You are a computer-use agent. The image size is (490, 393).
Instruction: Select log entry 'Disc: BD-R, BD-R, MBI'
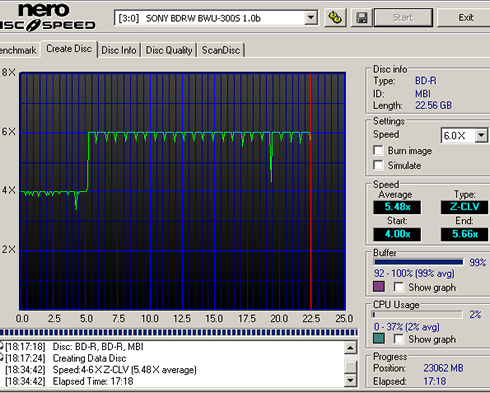tap(98, 347)
